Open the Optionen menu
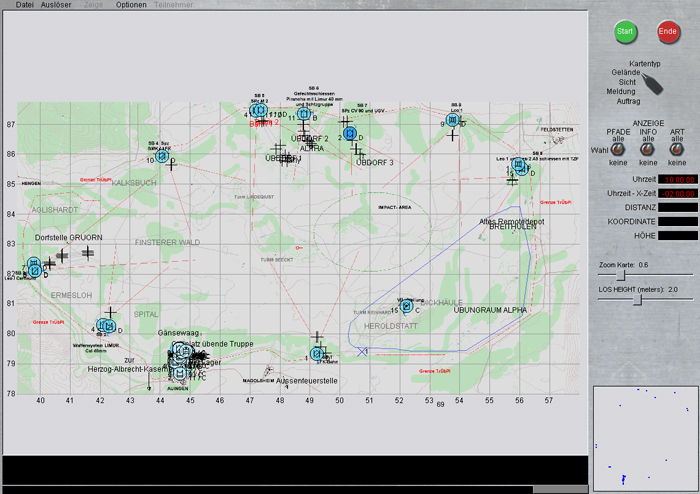700x494 pixels. (x=131, y=5)
